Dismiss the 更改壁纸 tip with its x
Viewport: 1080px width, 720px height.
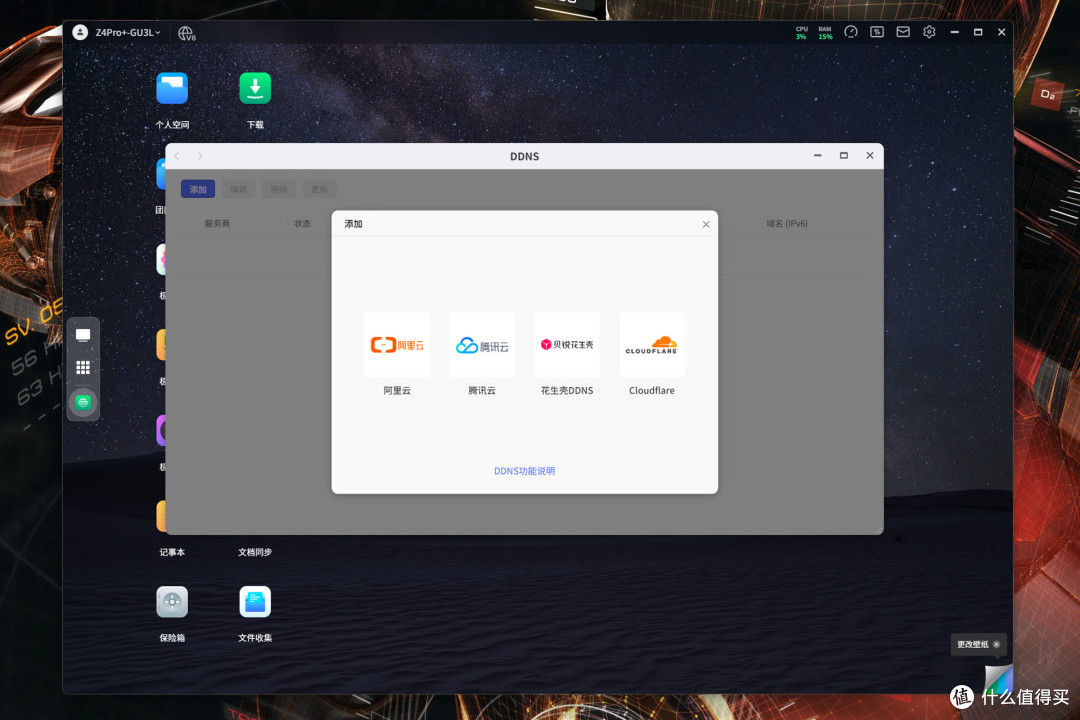point(997,644)
